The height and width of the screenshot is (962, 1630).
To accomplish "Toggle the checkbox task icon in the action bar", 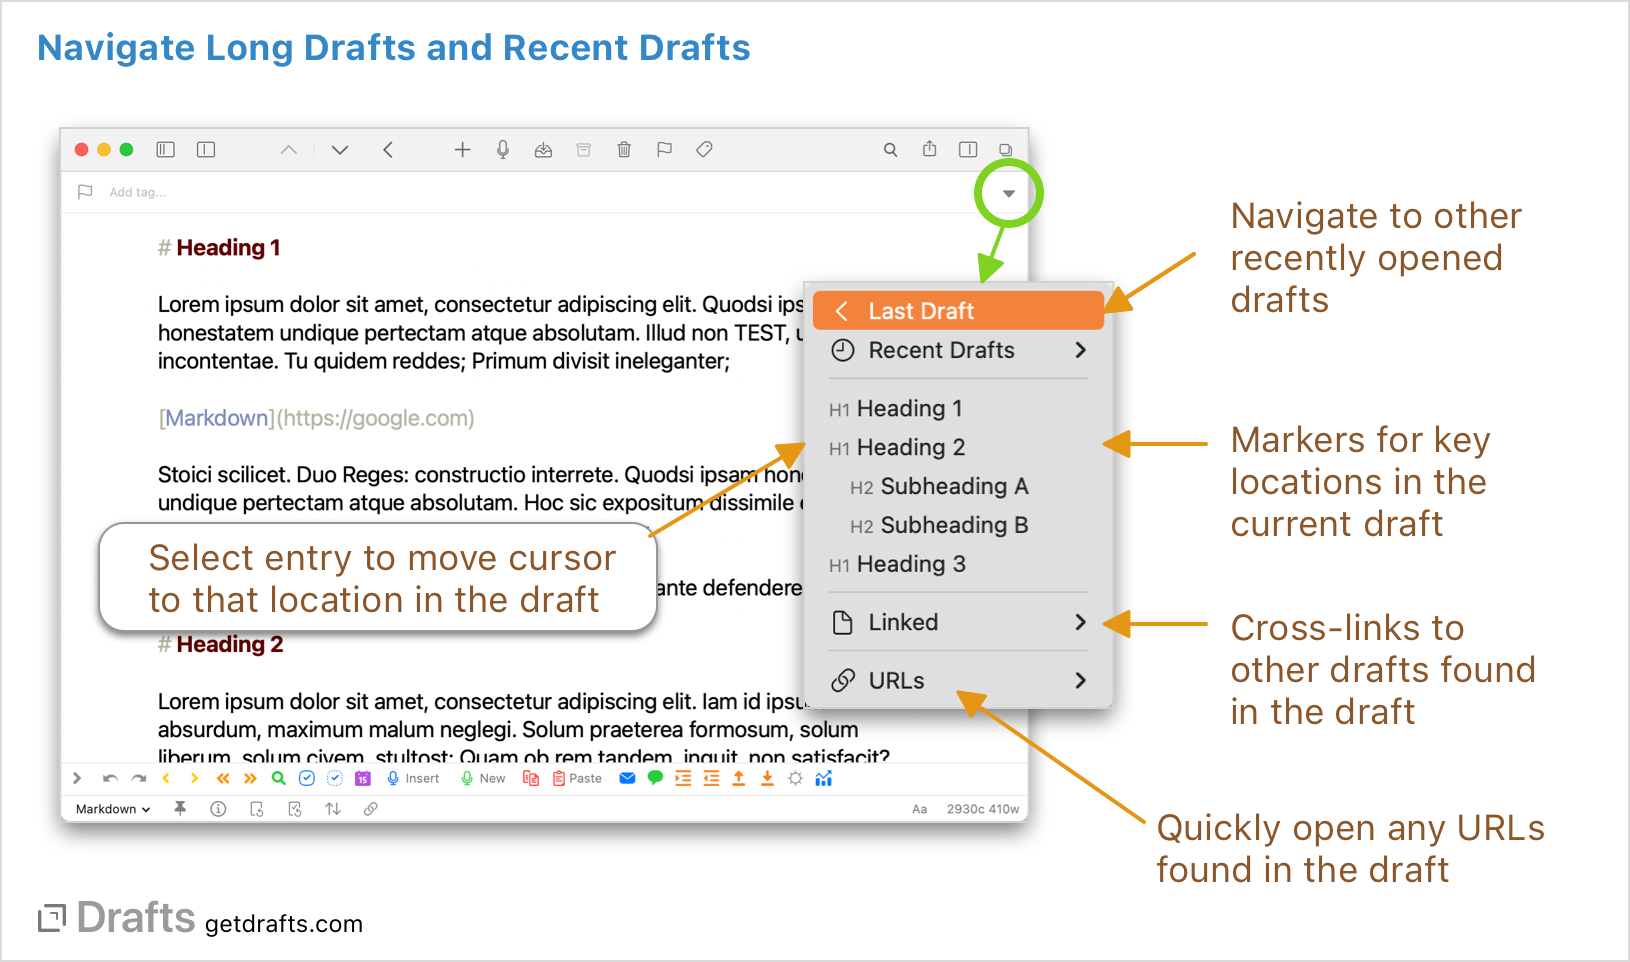I will click(307, 778).
